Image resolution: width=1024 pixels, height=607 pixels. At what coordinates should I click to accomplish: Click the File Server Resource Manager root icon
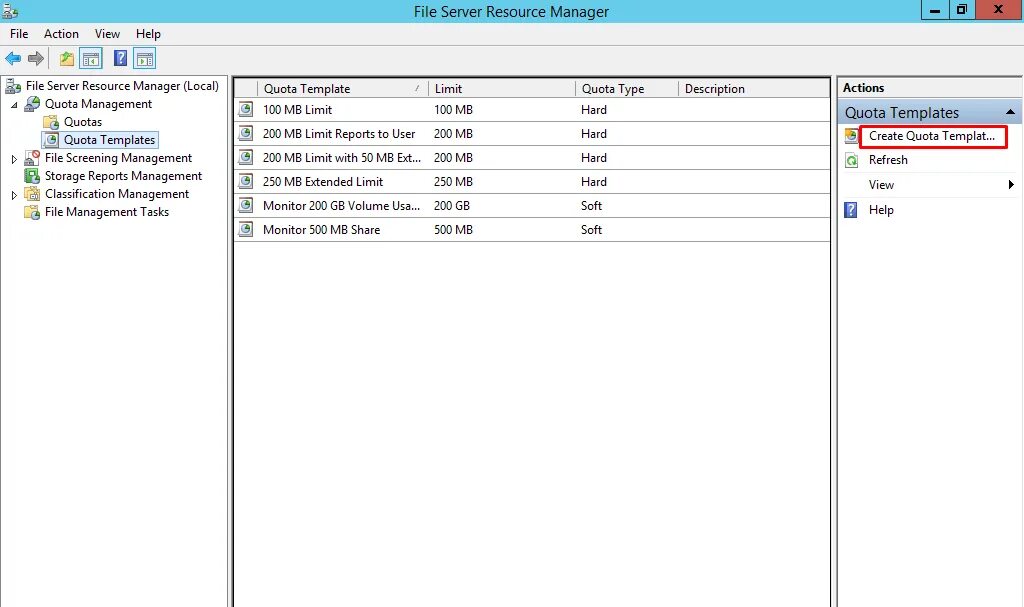pyautogui.click(x=13, y=86)
